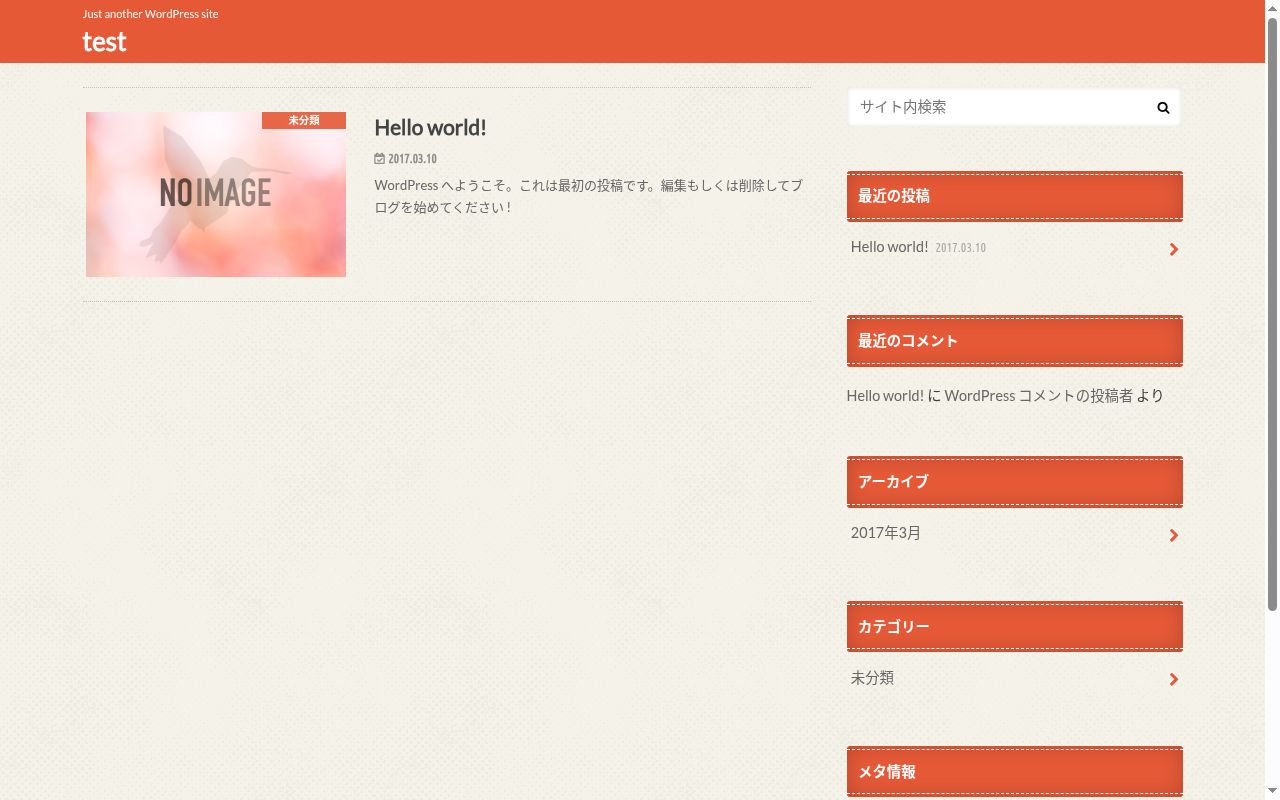Click the WordPress へようこそ excerpt text

[x=588, y=196]
